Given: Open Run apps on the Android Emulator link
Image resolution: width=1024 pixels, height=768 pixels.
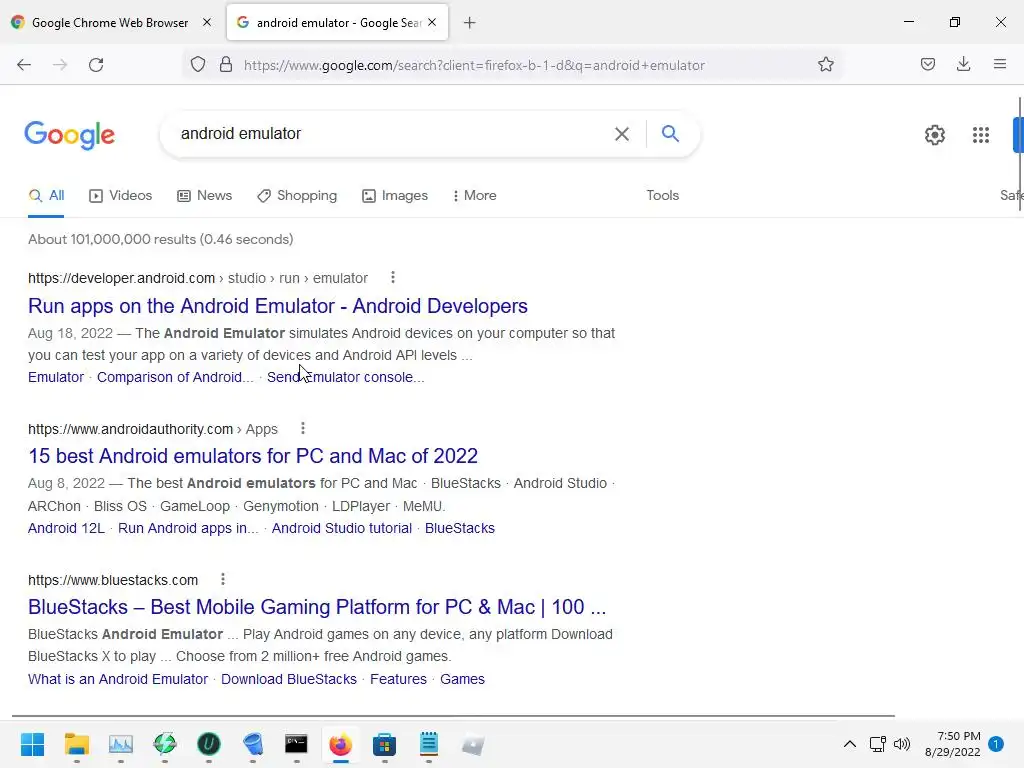Looking at the screenshot, I should [278, 306].
